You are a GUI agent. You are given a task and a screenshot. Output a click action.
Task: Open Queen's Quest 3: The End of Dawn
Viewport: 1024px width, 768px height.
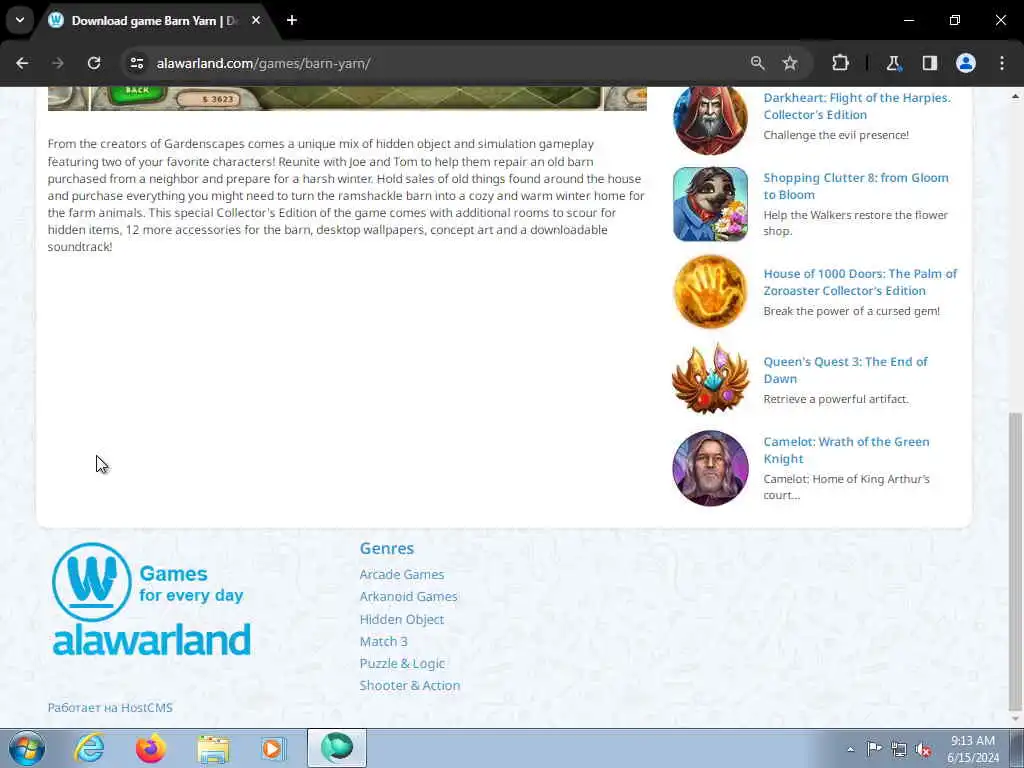(x=845, y=370)
